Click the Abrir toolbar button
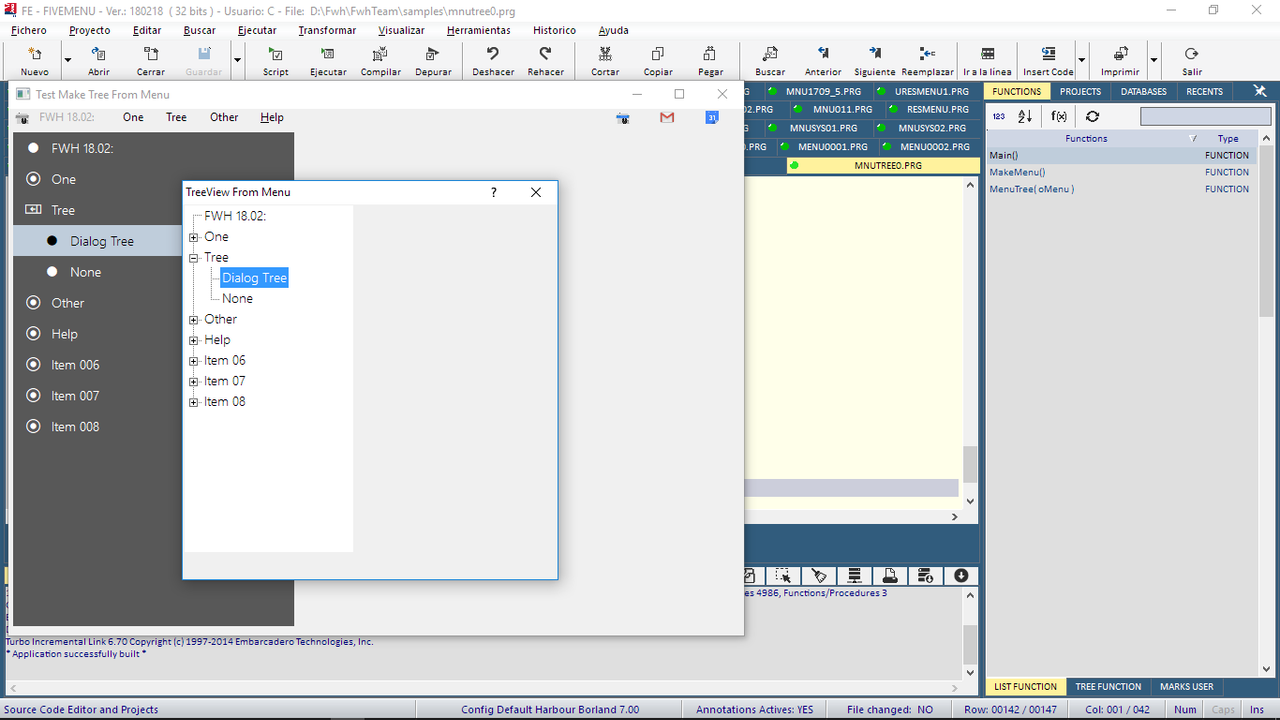This screenshot has height=720, width=1280. click(x=99, y=60)
